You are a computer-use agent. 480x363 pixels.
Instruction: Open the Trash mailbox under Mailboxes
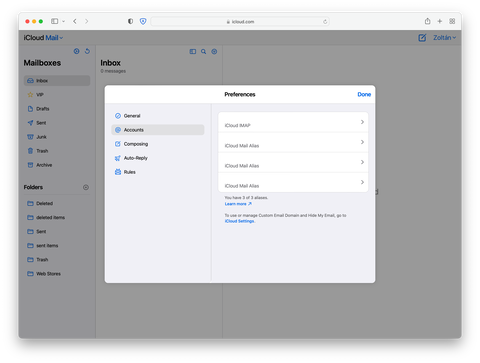click(57, 151)
